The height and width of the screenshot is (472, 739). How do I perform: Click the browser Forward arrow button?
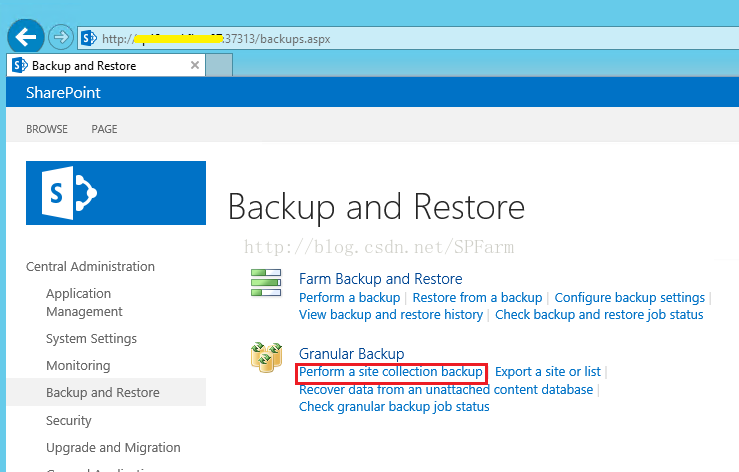(61, 37)
